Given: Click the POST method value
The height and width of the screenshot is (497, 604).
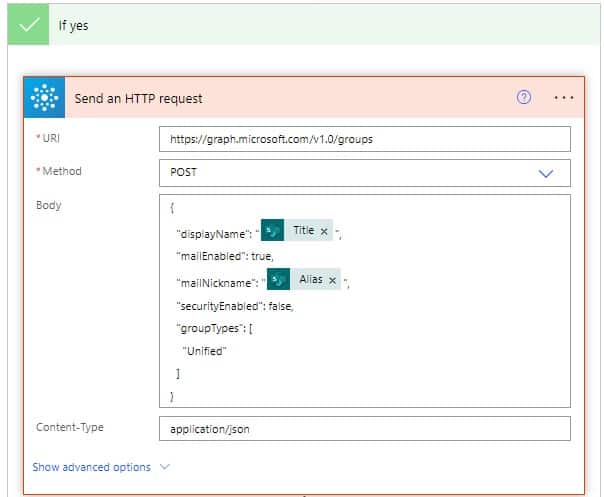Looking at the screenshot, I should pyautogui.click(x=183, y=172).
